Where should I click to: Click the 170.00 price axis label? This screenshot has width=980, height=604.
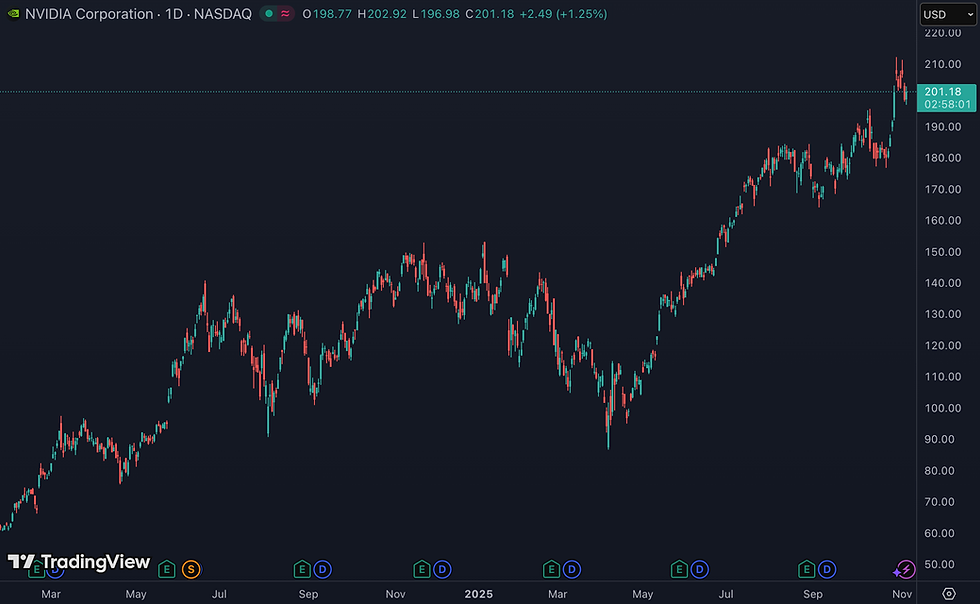click(942, 189)
